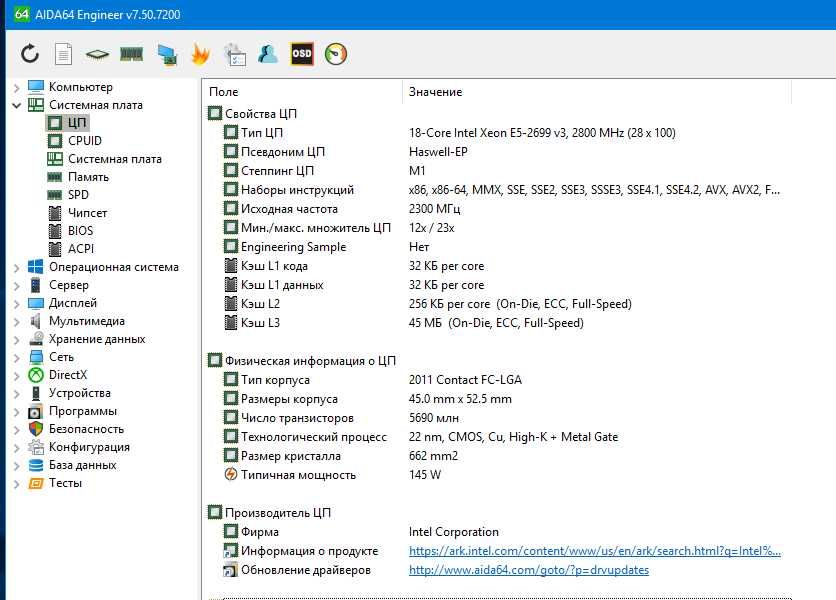Select the Тип ЦП row
This screenshot has width=836, height=600.
(499, 133)
